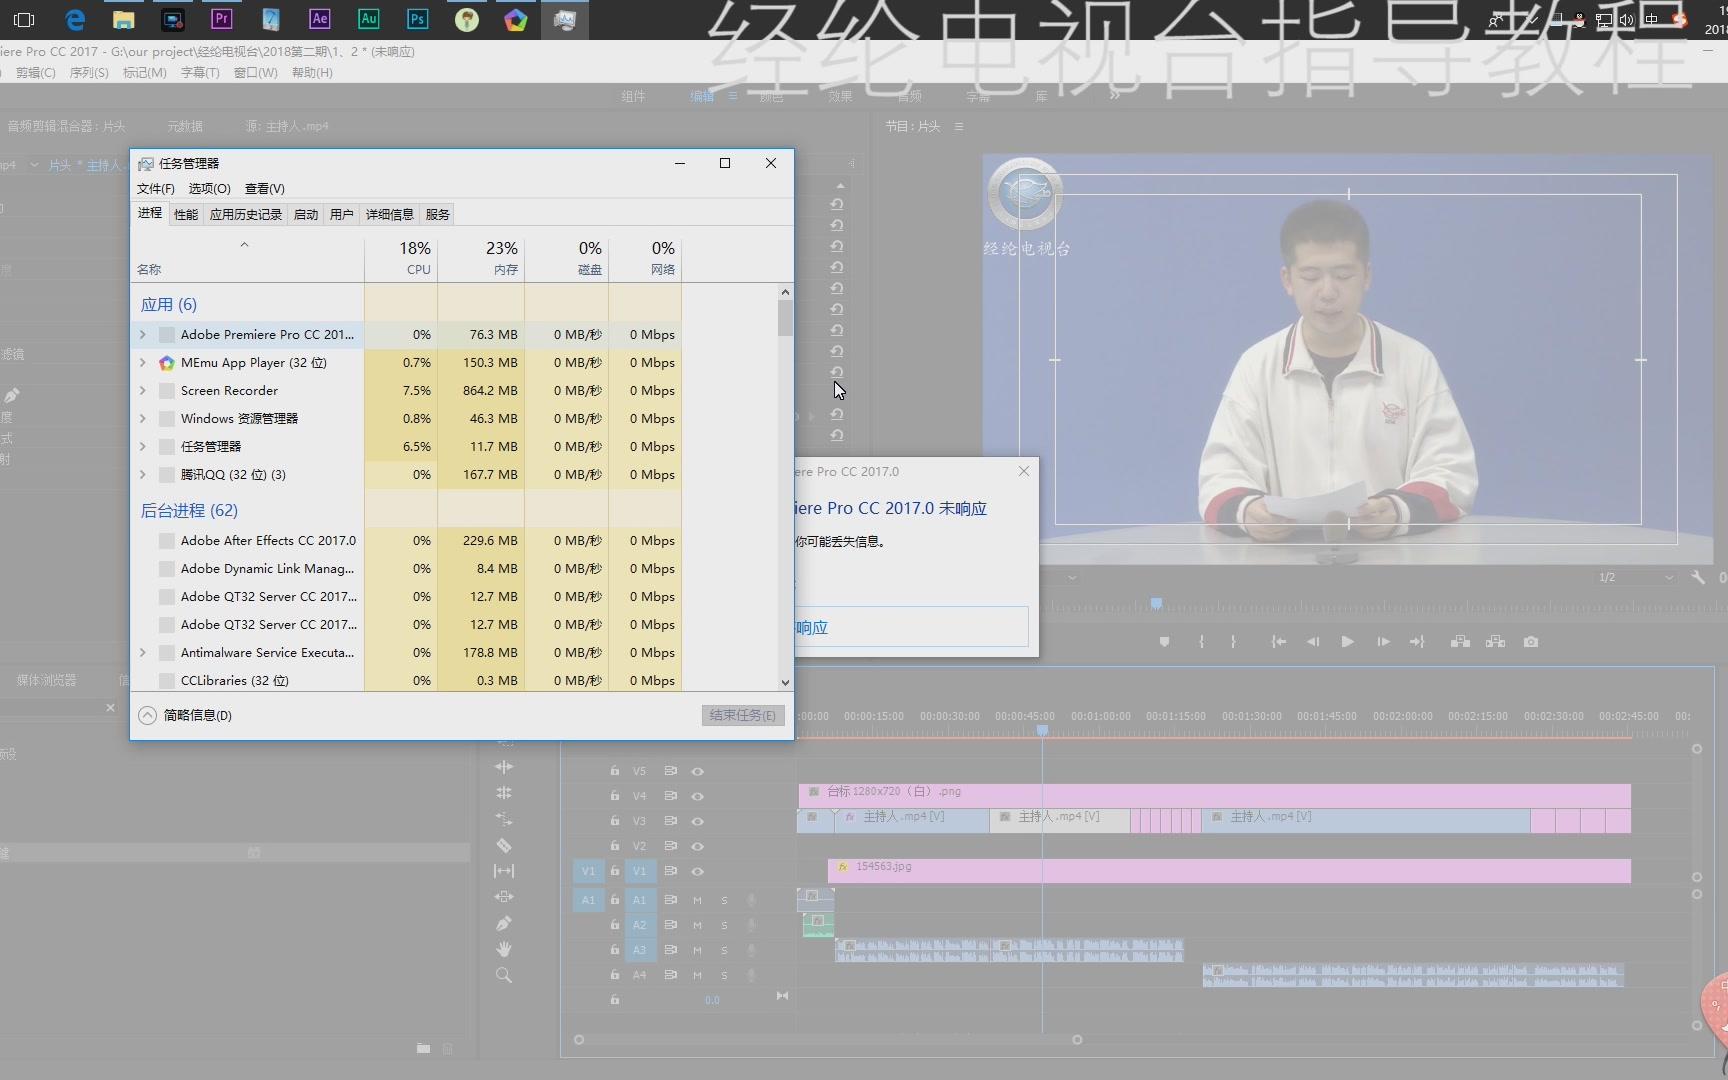Select the Hand tool in Premiere
Image resolution: width=1728 pixels, height=1080 pixels.
coord(504,949)
